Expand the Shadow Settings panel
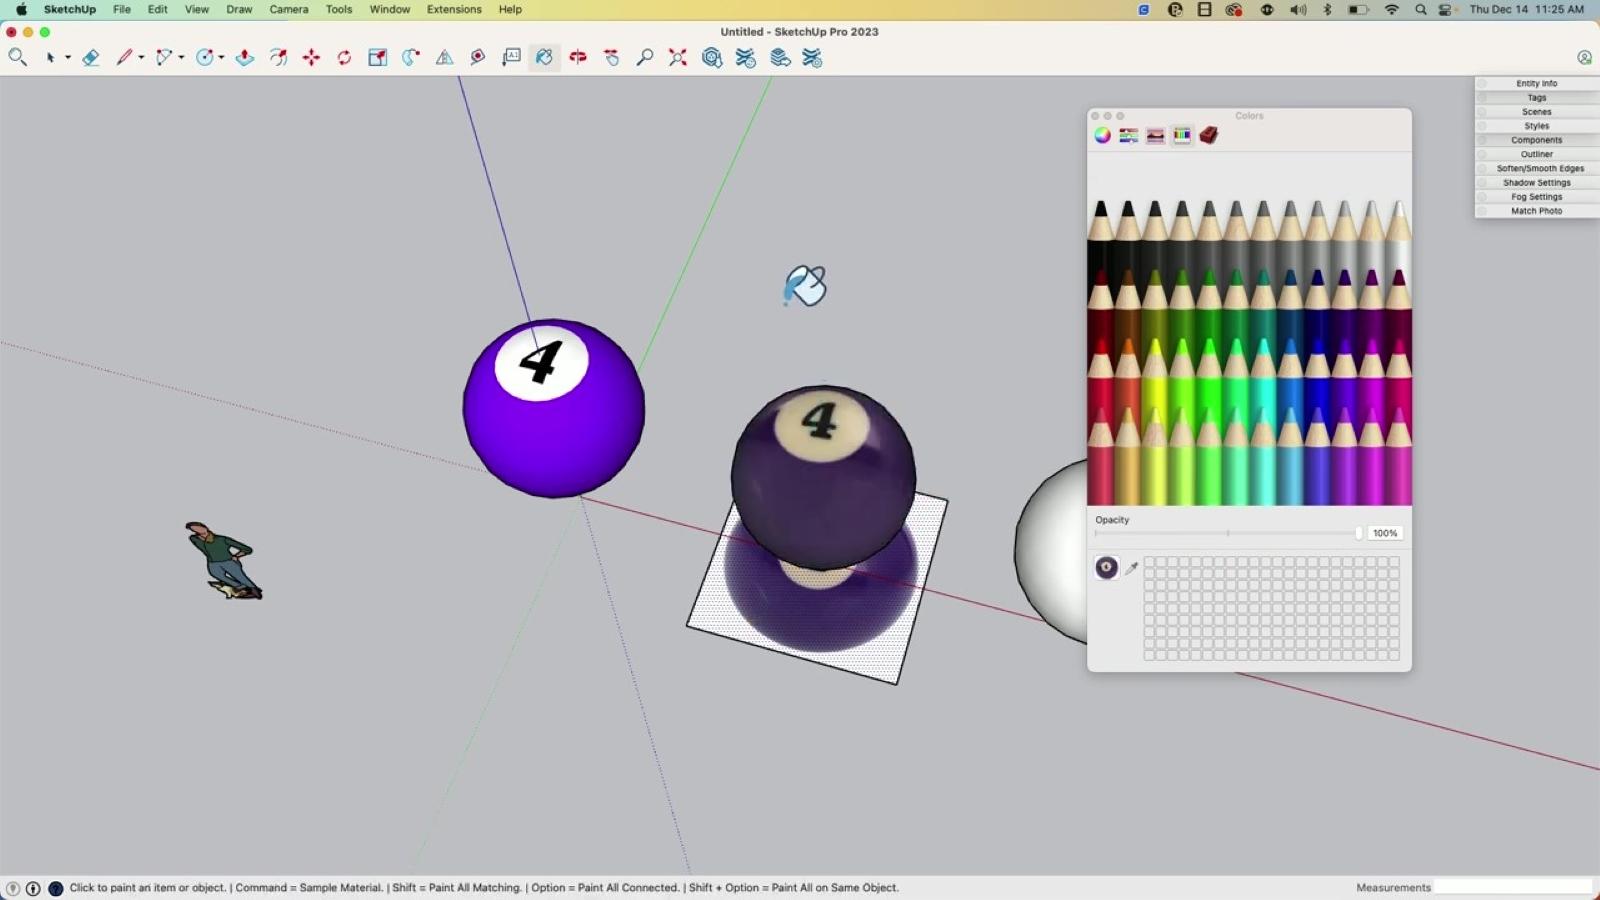The image size is (1600, 900). coord(1536,183)
